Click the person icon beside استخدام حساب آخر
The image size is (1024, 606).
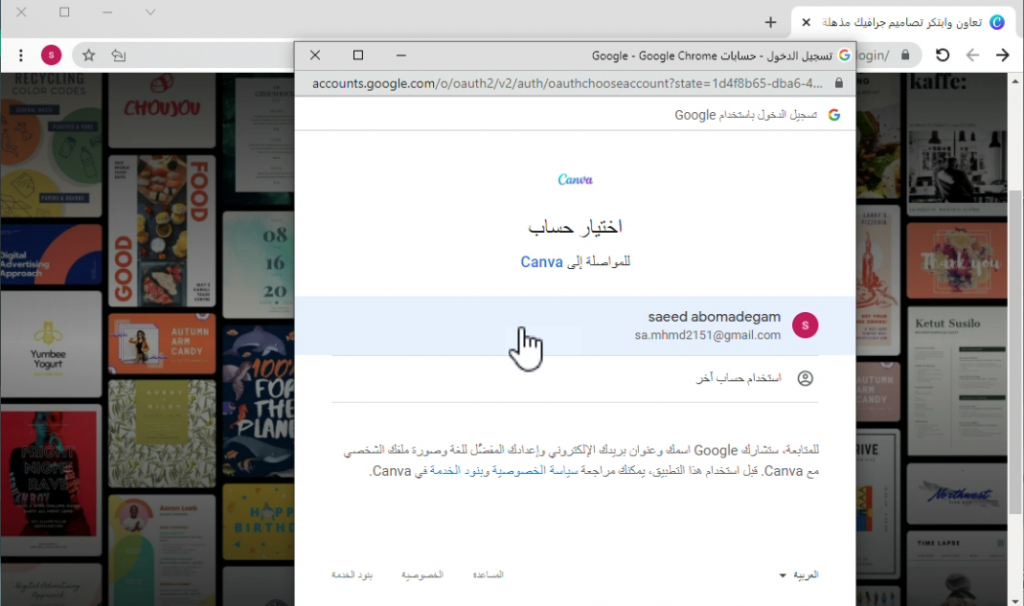pos(805,377)
